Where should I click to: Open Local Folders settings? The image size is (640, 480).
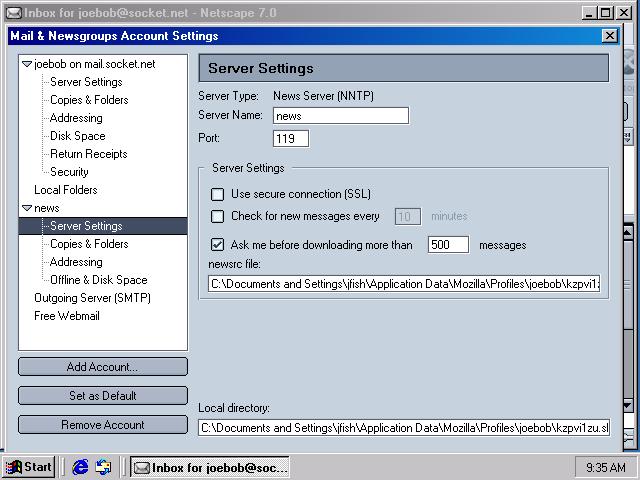click(65, 190)
